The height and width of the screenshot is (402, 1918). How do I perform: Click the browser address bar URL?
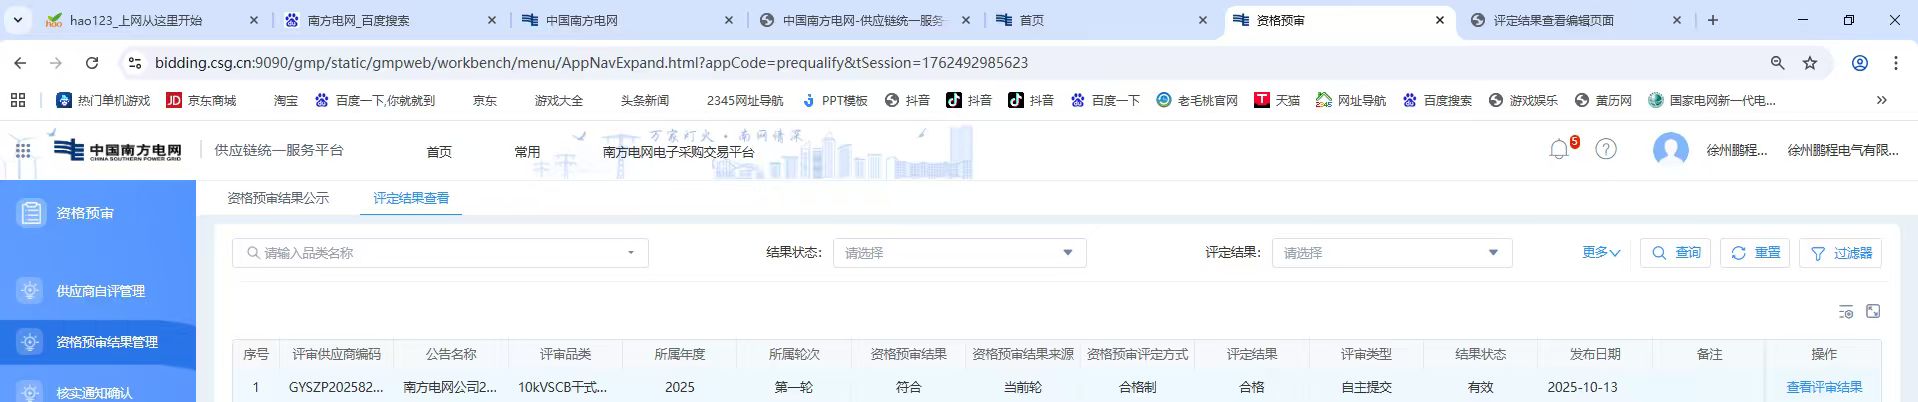(x=590, y=63)
